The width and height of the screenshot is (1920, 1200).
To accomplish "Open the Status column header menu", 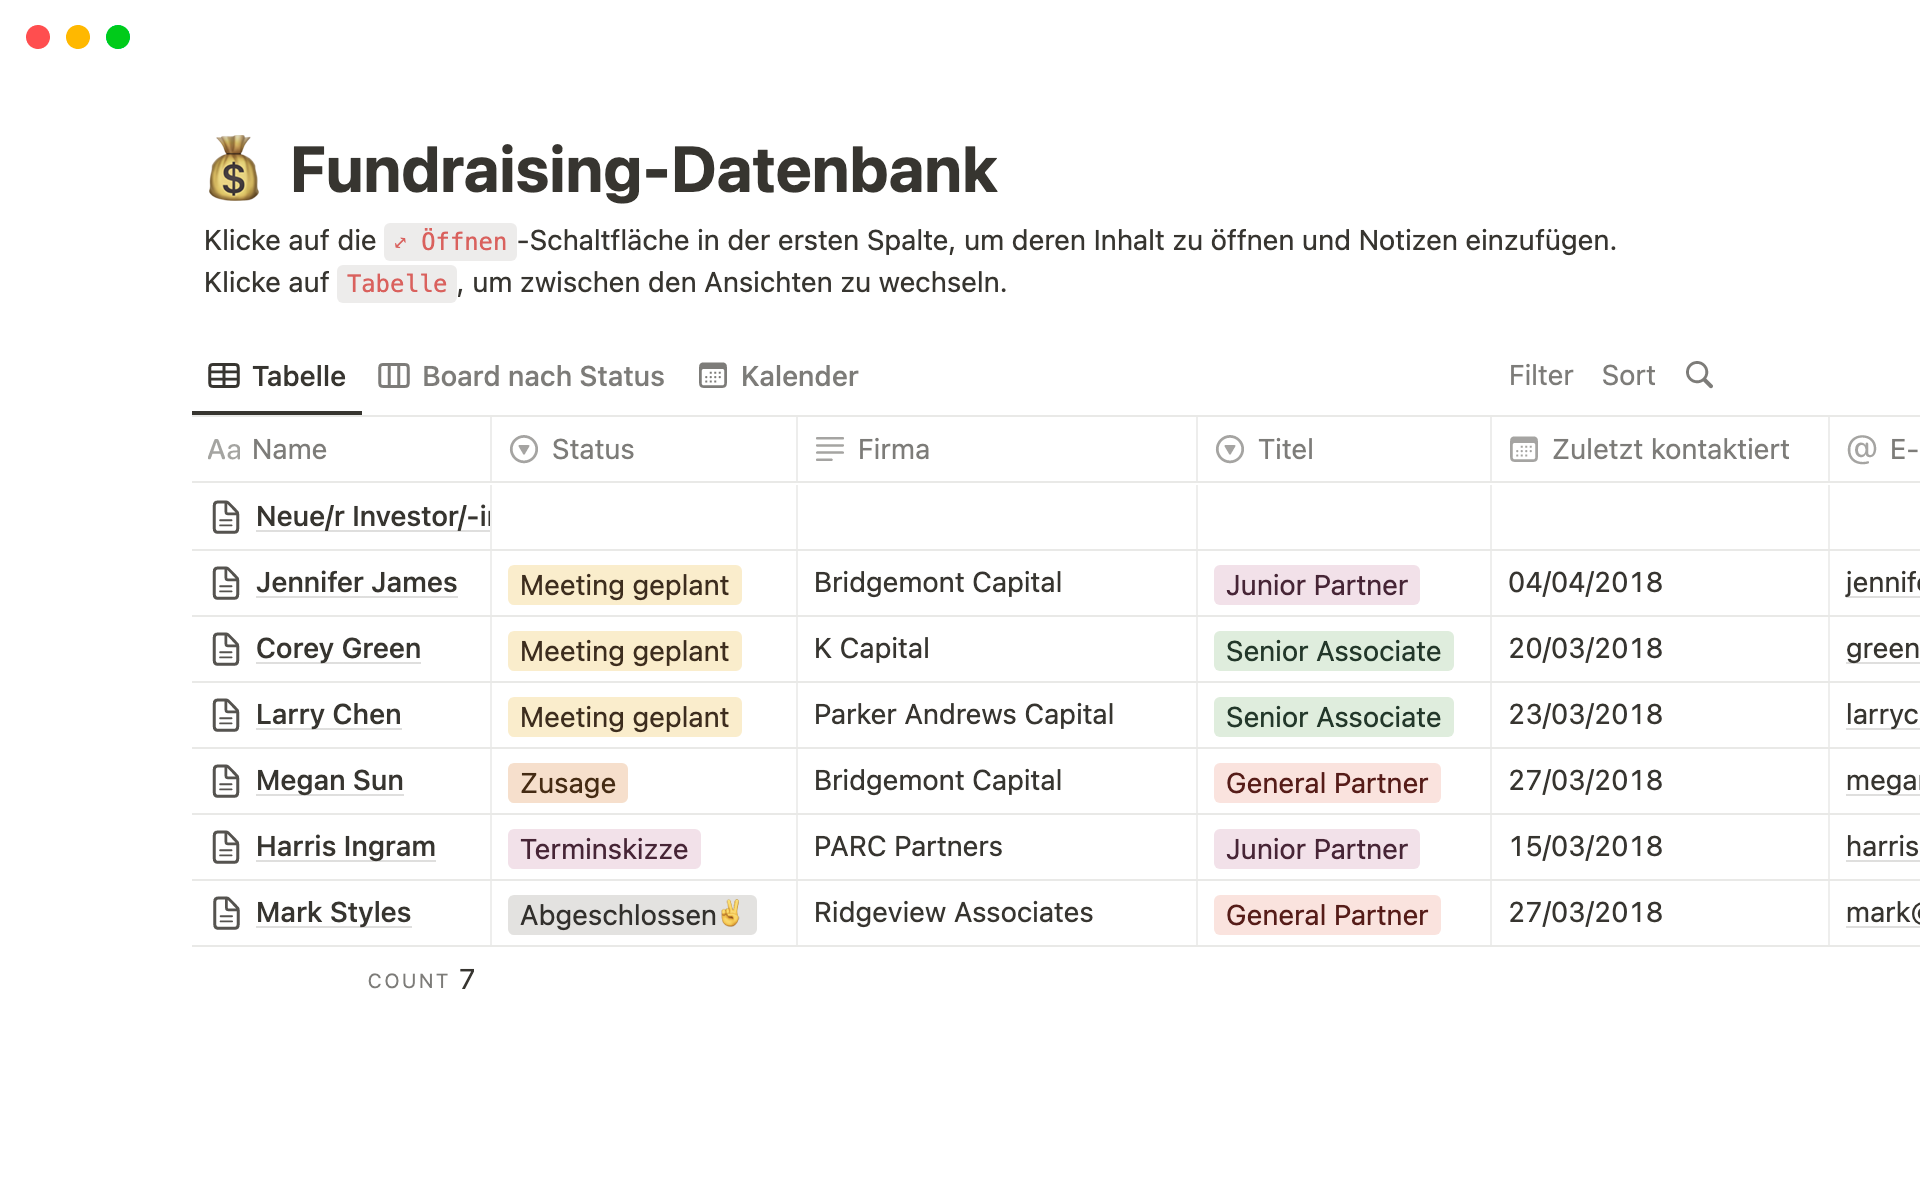I will 592,450.
